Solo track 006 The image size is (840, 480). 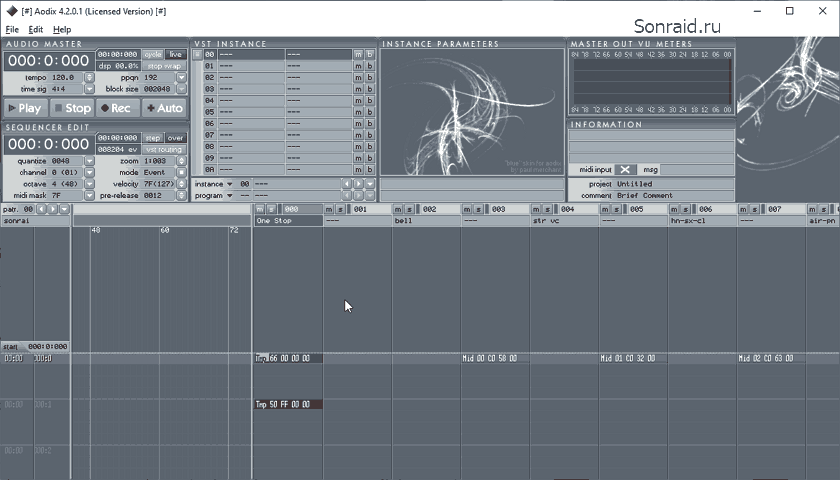click(686, 209)
